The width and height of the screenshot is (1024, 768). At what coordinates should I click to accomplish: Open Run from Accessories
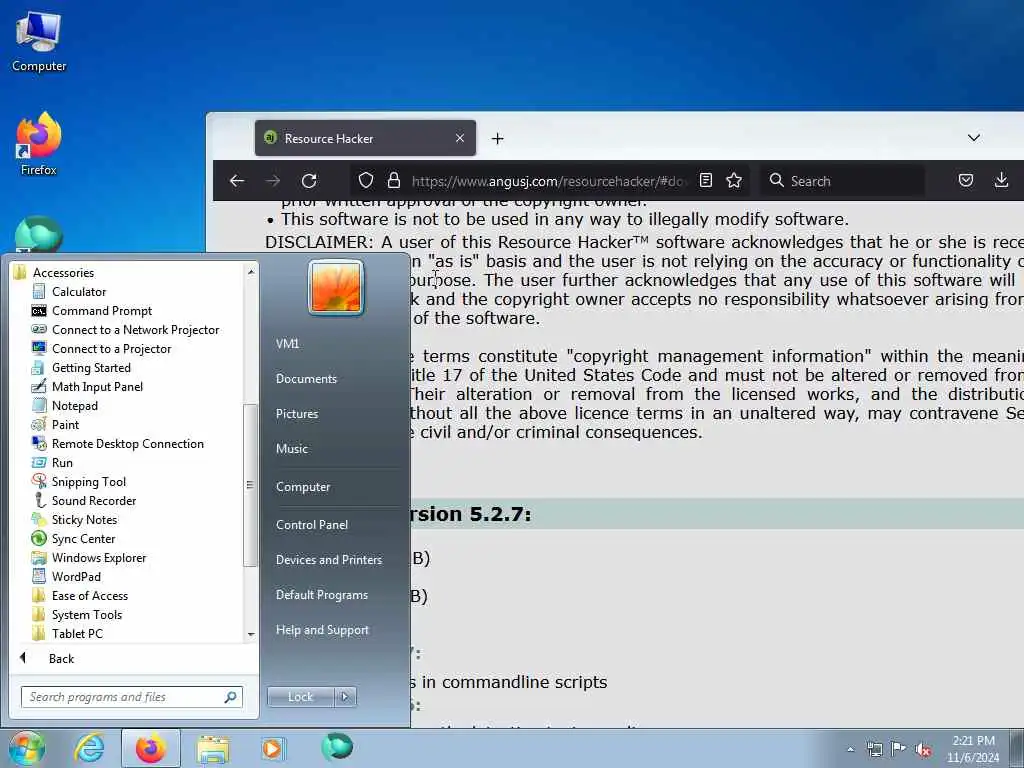tap(62, 463)
